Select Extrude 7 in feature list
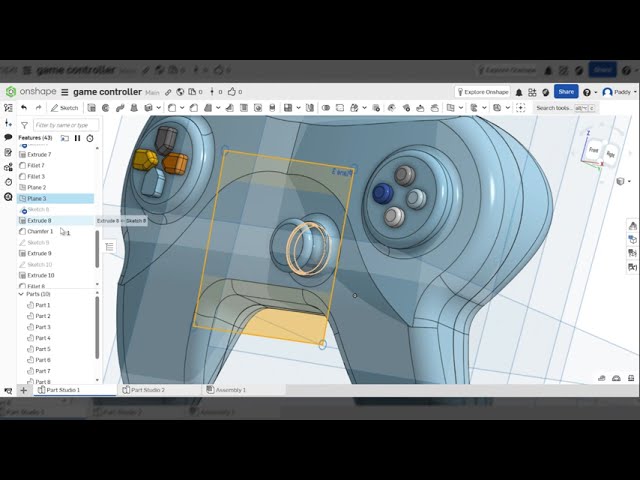 tap(56, 154)
